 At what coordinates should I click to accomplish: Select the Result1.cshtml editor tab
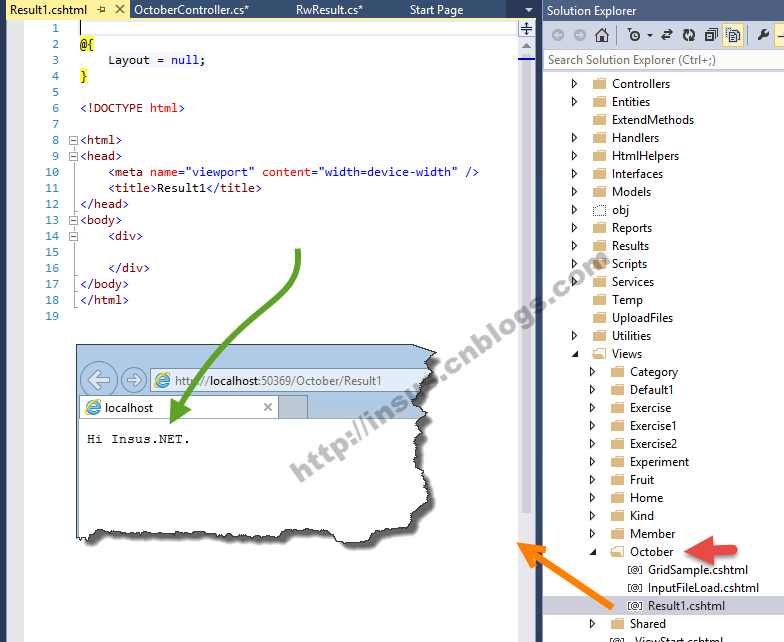tap(48, 10)
